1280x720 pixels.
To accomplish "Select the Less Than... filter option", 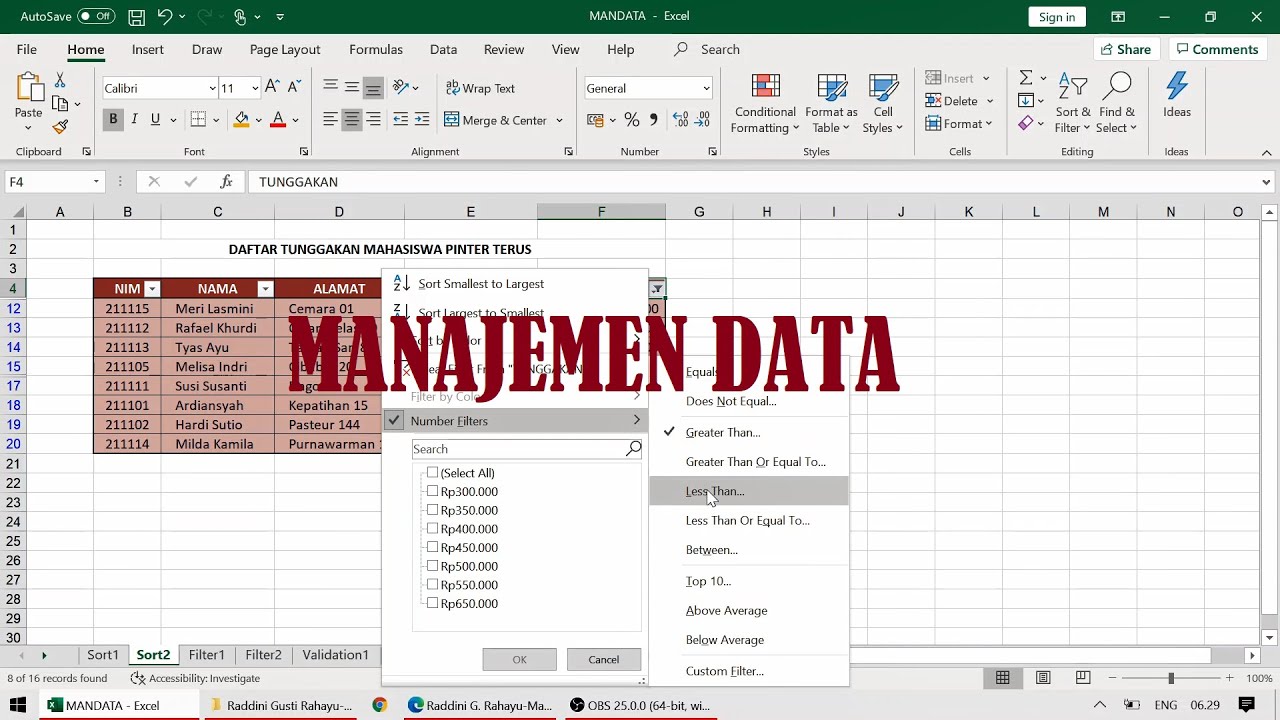I will (x=748, y=491).
